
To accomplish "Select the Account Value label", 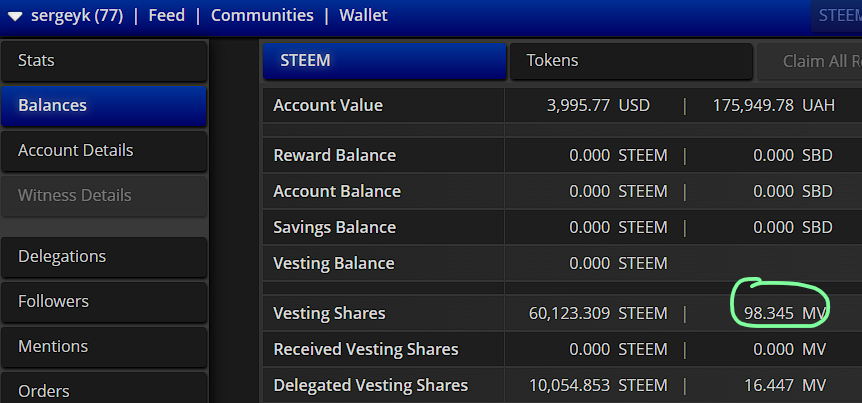I will pyautogui.click(x=328, y=106).
